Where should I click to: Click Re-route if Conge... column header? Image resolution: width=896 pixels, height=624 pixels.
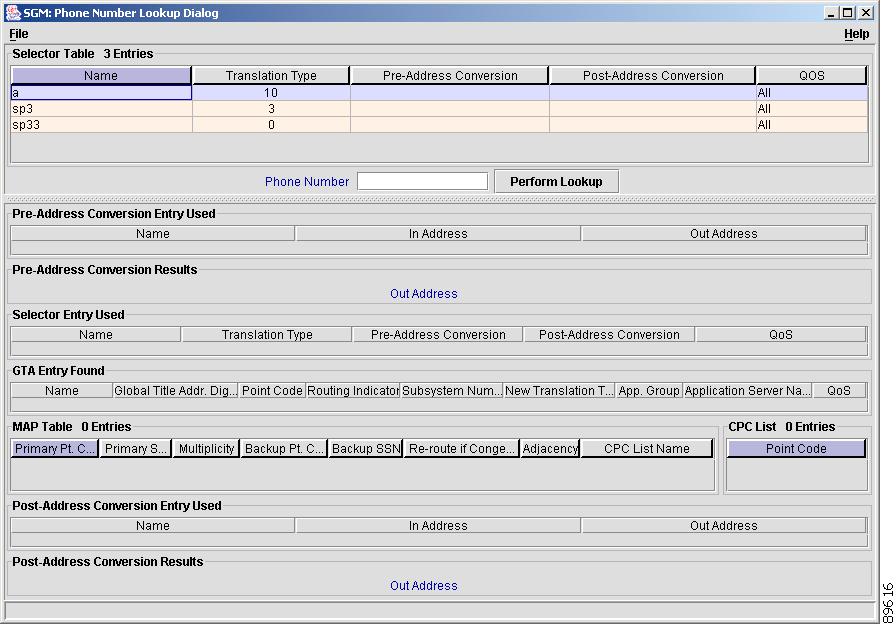pyautogui.click(x=462, y=449)
